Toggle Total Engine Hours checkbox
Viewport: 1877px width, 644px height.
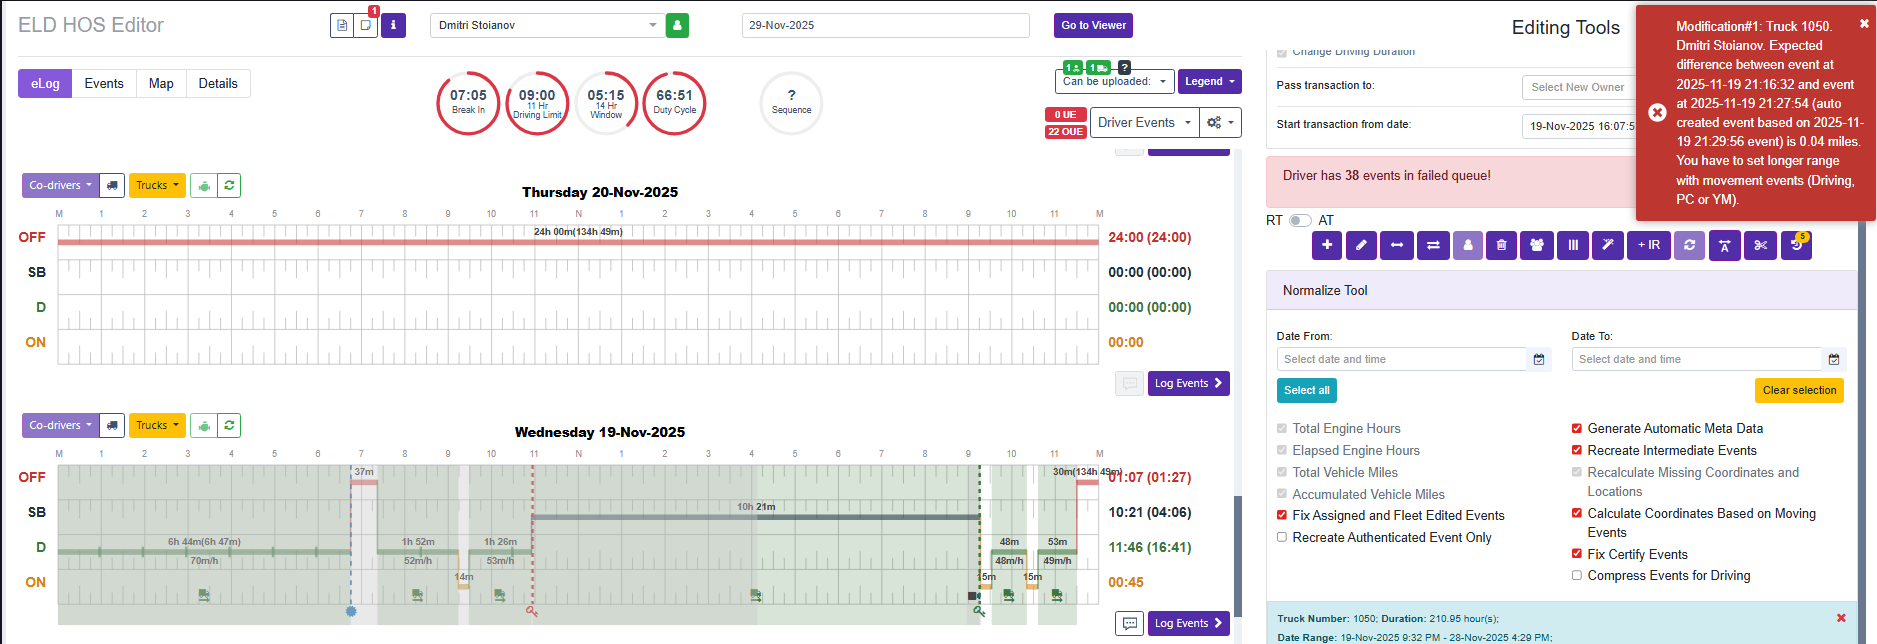tap(1282, 428)
